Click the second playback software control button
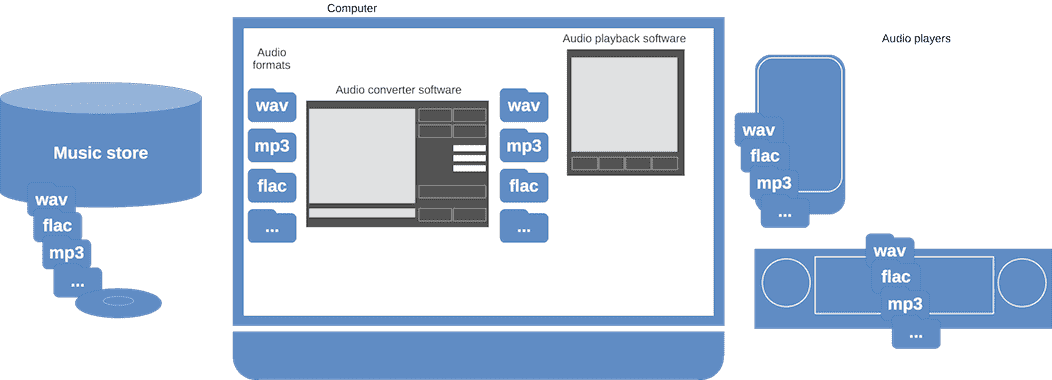The width and height of the screenshot is (1052, 380). click(x=611, y=163)
